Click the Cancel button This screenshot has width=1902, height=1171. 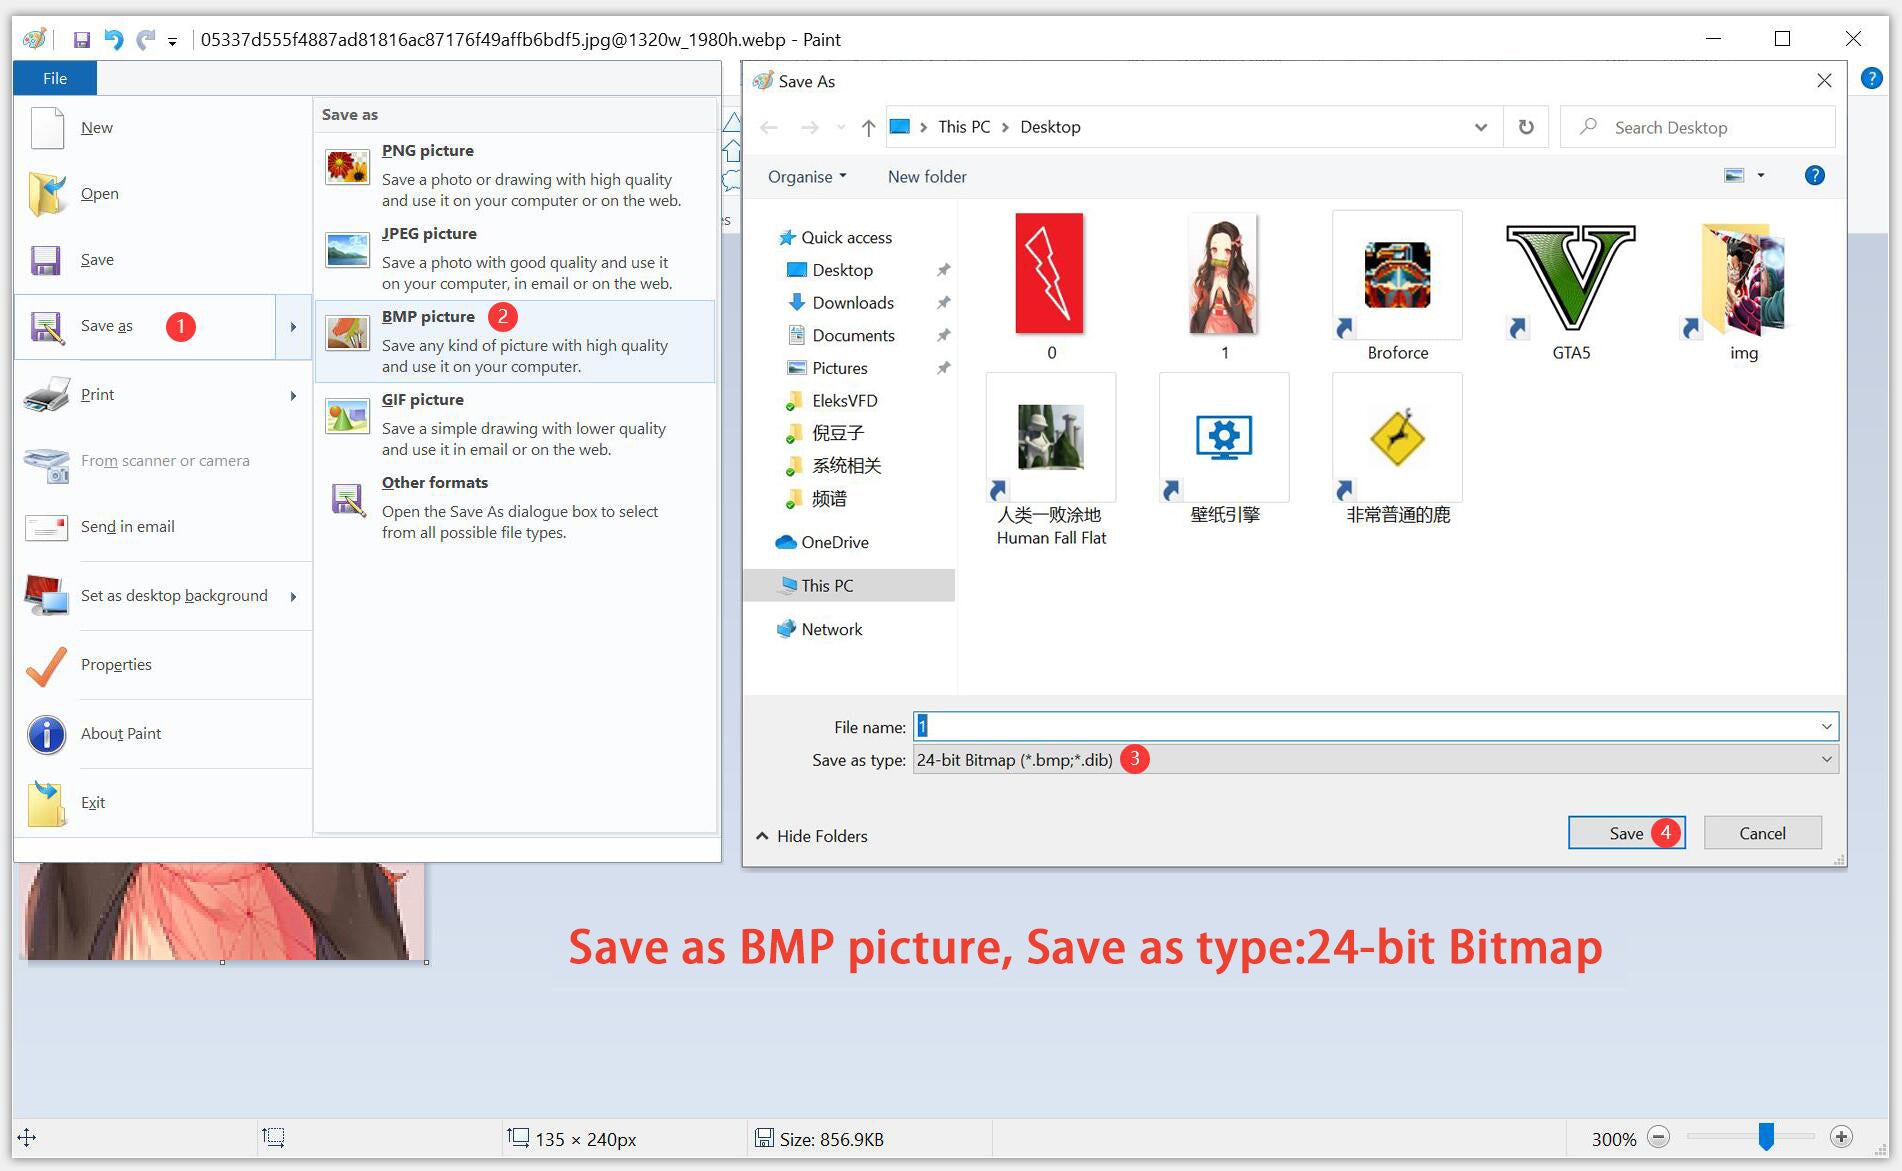pyautogui.click(x=1761, y=833)
